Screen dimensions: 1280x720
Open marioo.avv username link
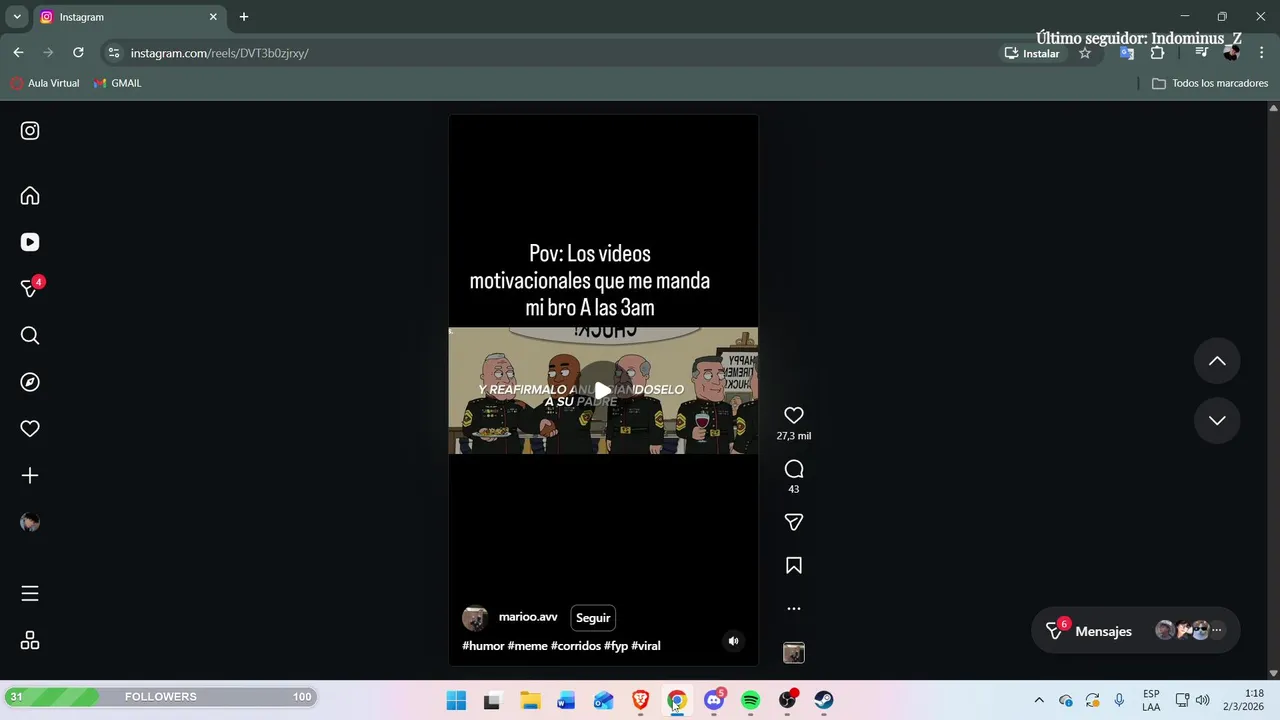click(x=528, y=617)
